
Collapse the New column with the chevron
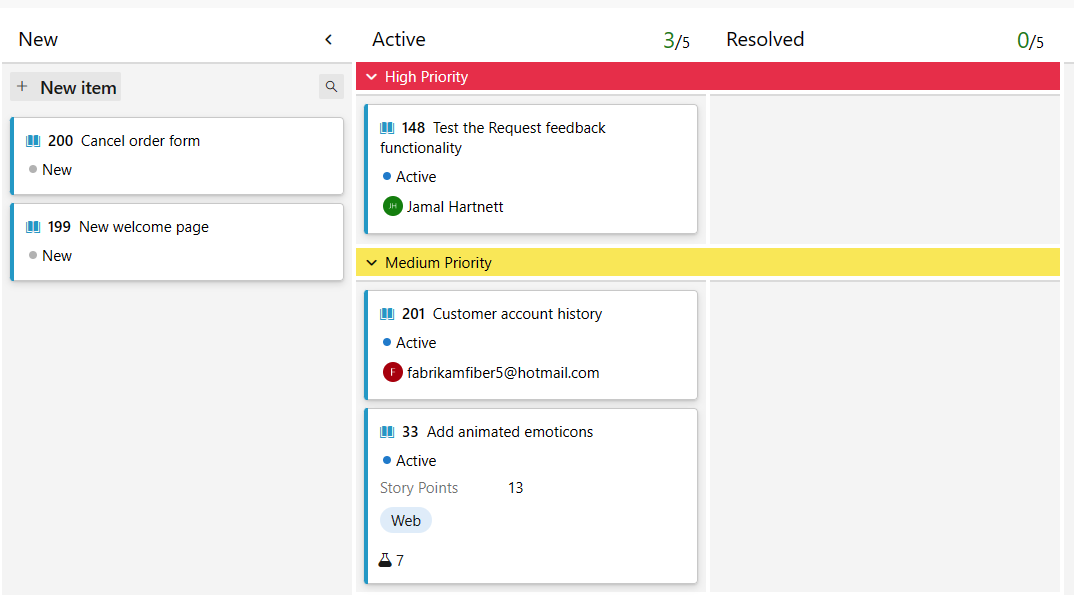[x=328, y=40]
